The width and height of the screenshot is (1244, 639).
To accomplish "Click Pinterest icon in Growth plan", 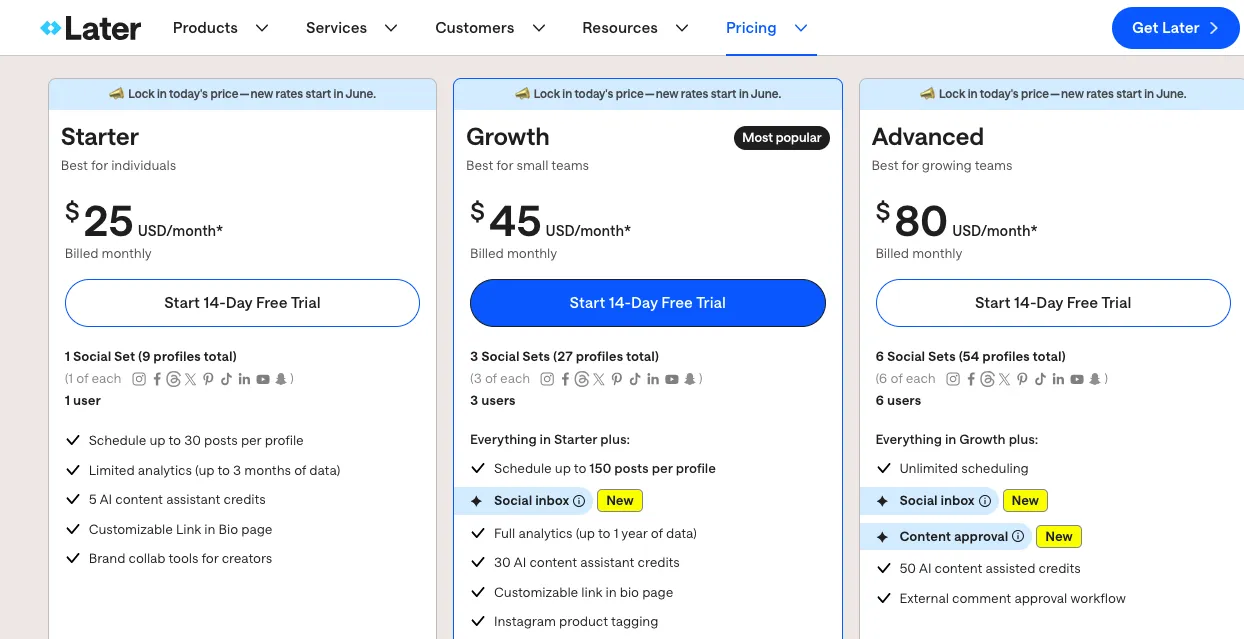I will [617, 379].
